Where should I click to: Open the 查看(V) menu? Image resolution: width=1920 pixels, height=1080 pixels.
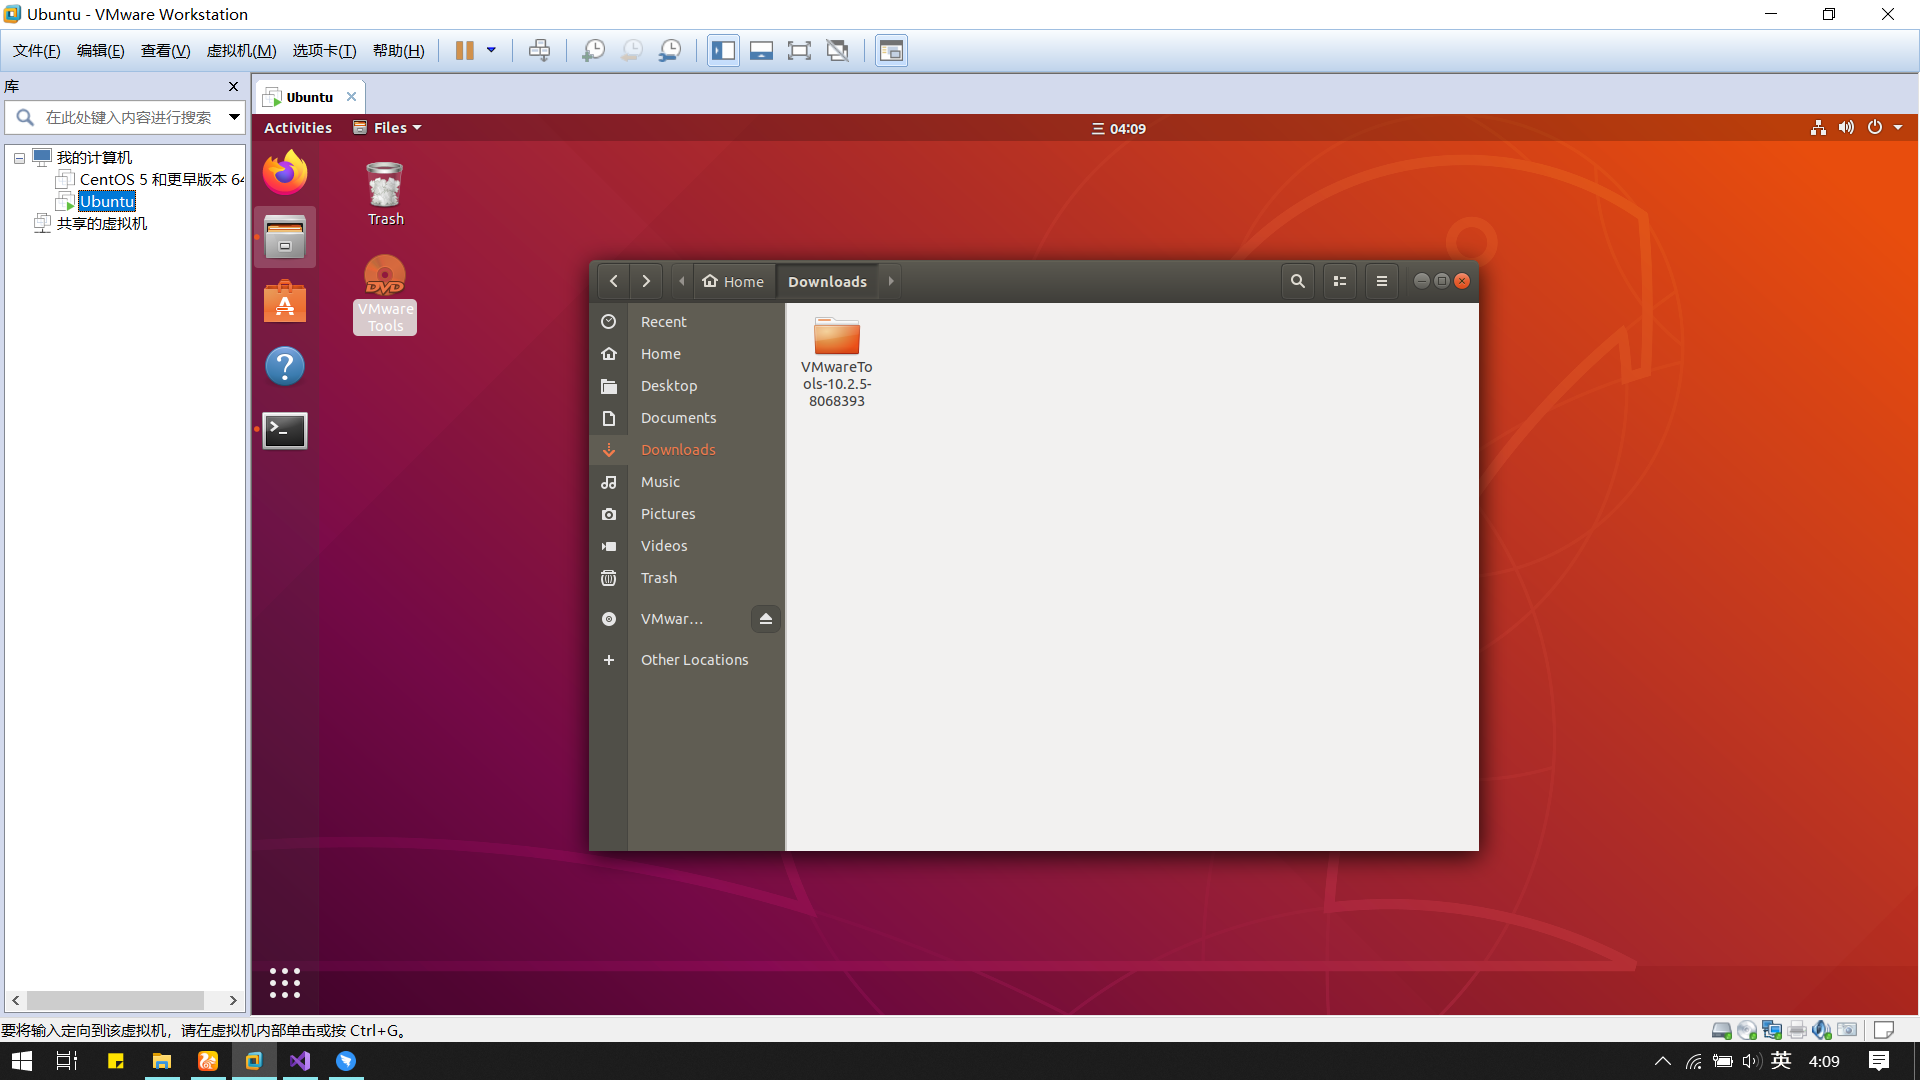pos(165,51)
